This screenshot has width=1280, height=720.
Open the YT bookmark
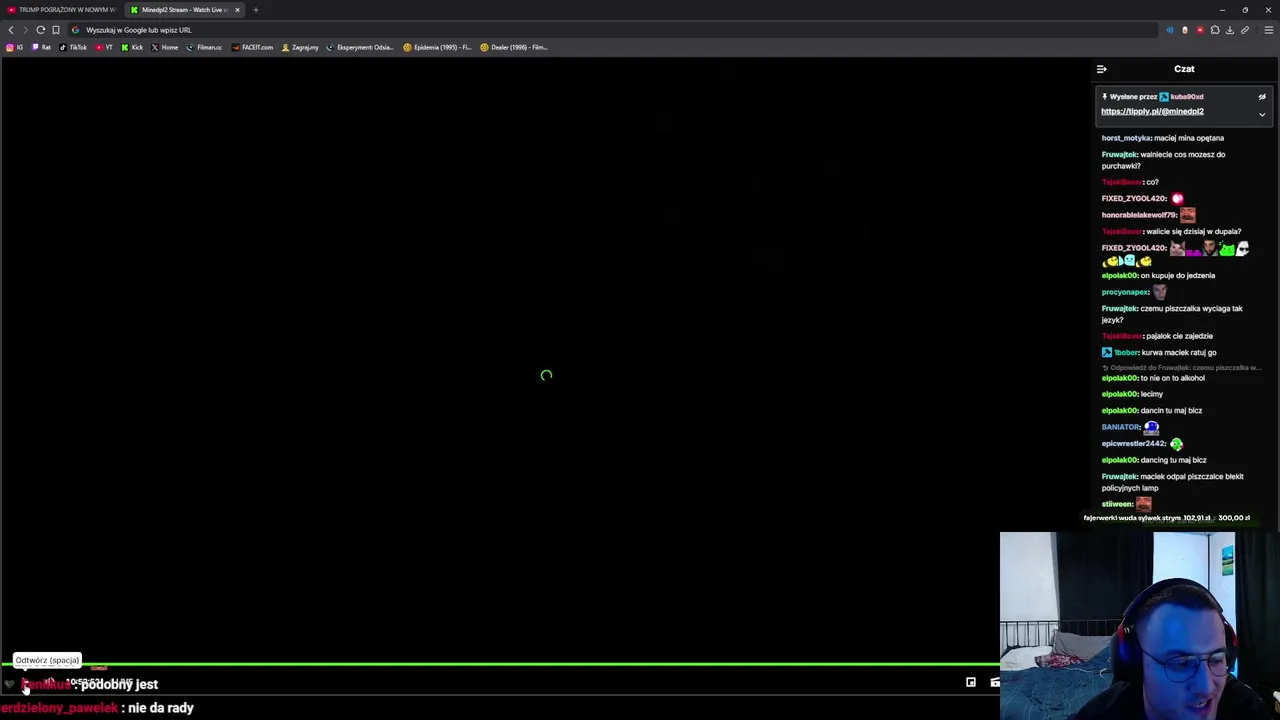point(105,47)
